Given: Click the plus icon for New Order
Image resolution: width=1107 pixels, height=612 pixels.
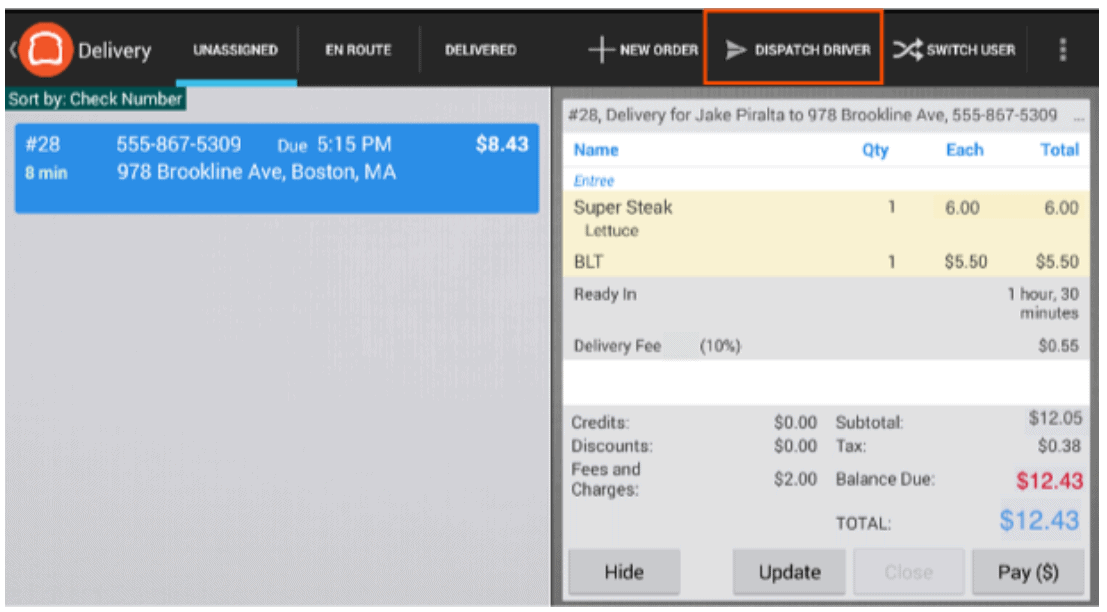Looking at the screenshot, I should pyautogui.click(x=601, y=50).
